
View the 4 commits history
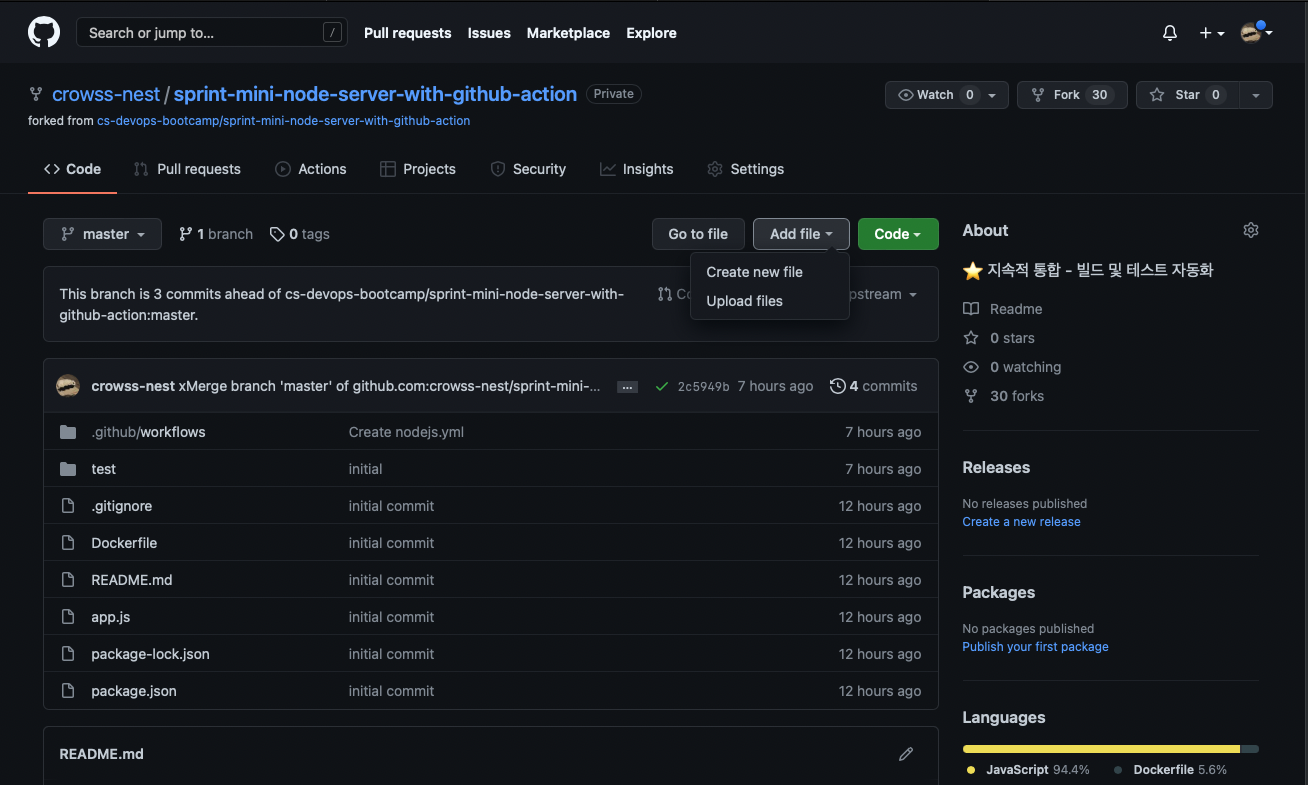coord(874,386)
